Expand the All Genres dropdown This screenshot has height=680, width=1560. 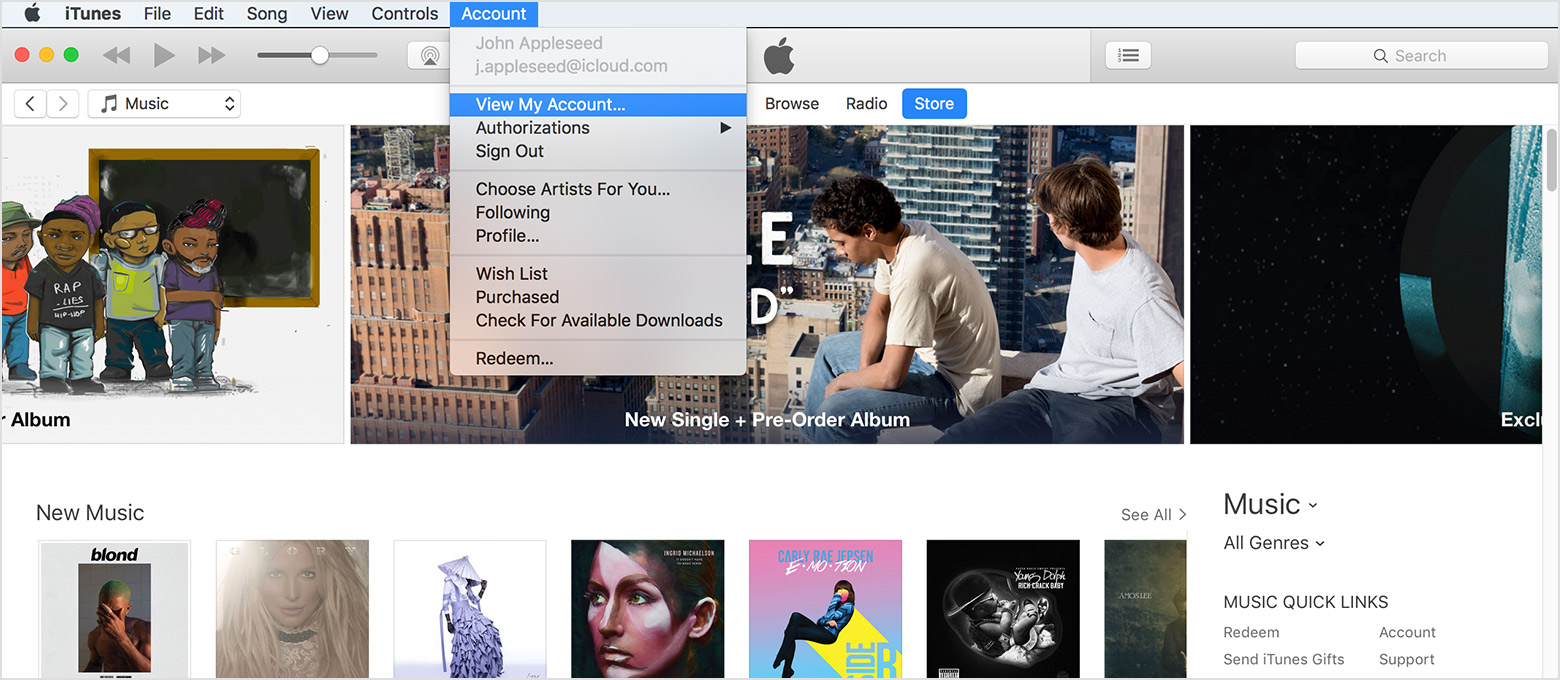(1274, 543)
